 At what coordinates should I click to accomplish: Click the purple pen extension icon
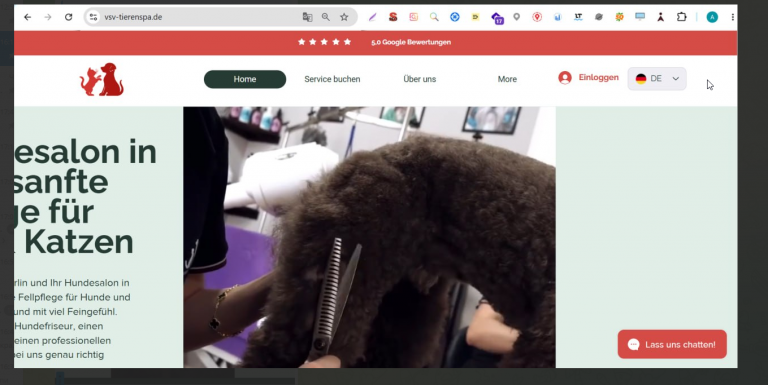tap(372, 17)
